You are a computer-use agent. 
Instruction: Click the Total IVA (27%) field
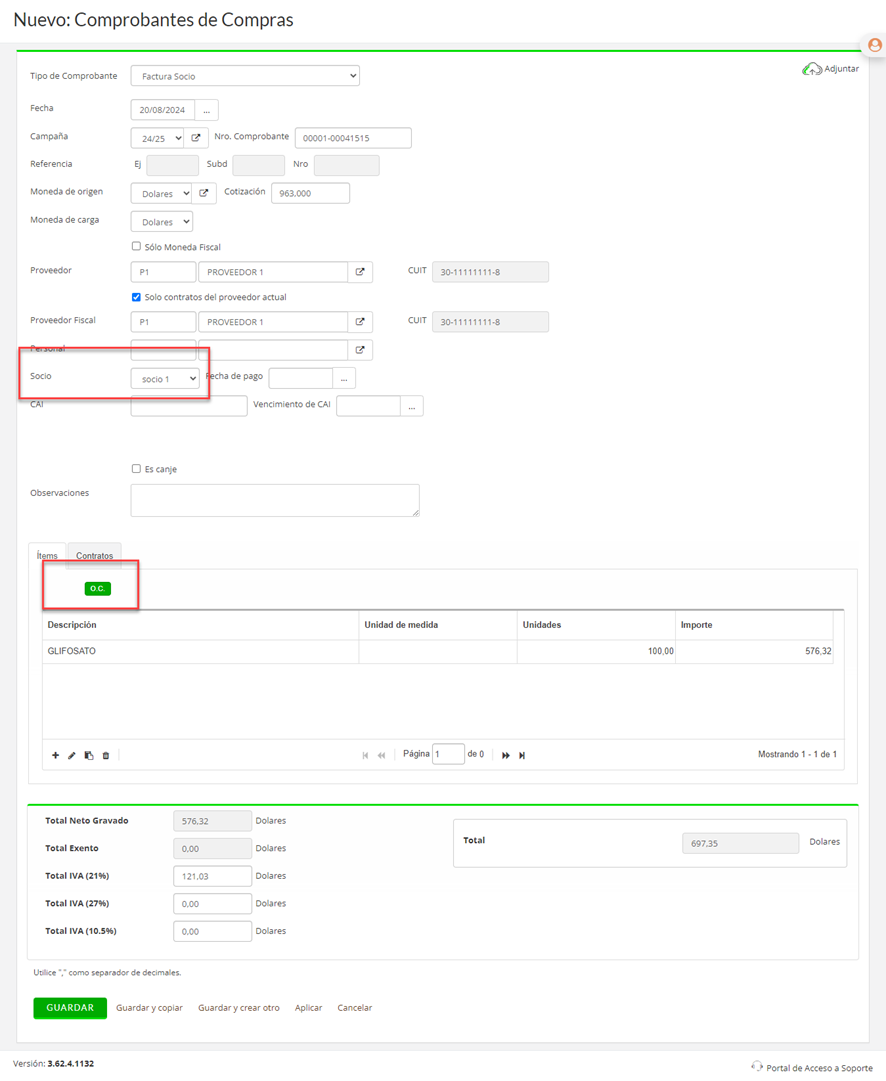click(212, 904)
